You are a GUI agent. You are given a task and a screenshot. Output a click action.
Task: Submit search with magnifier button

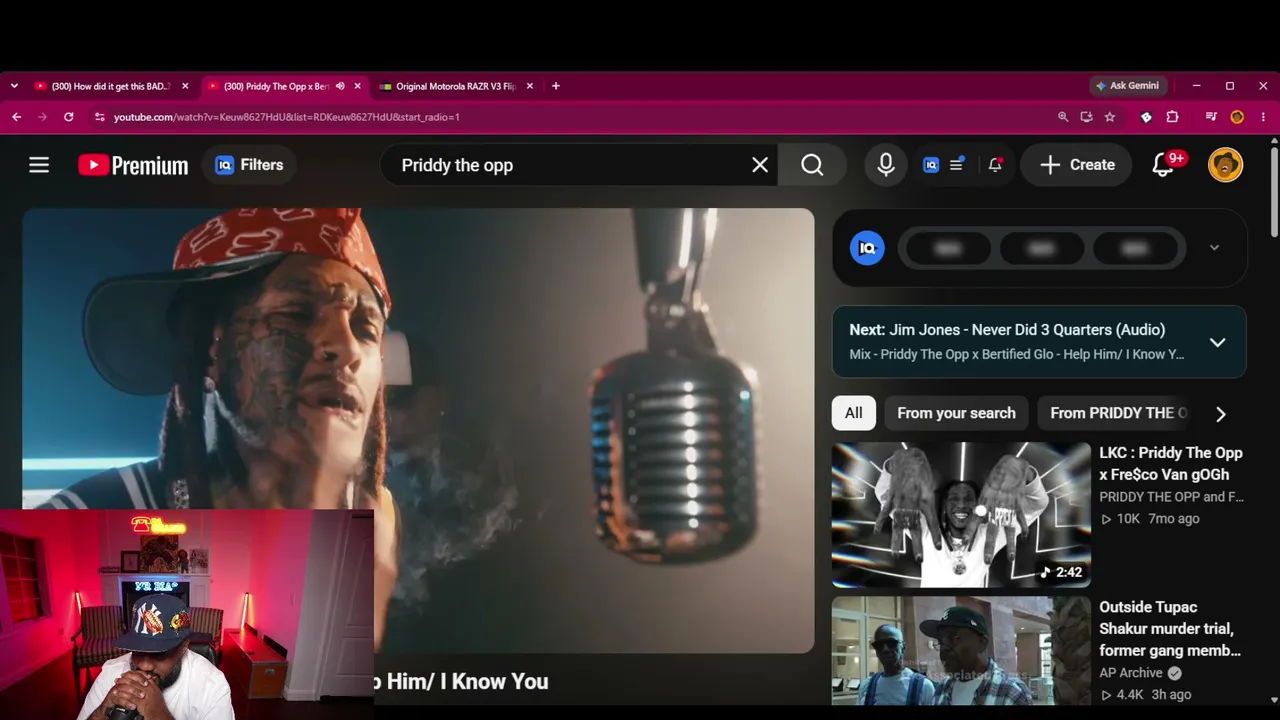[812, 165]
